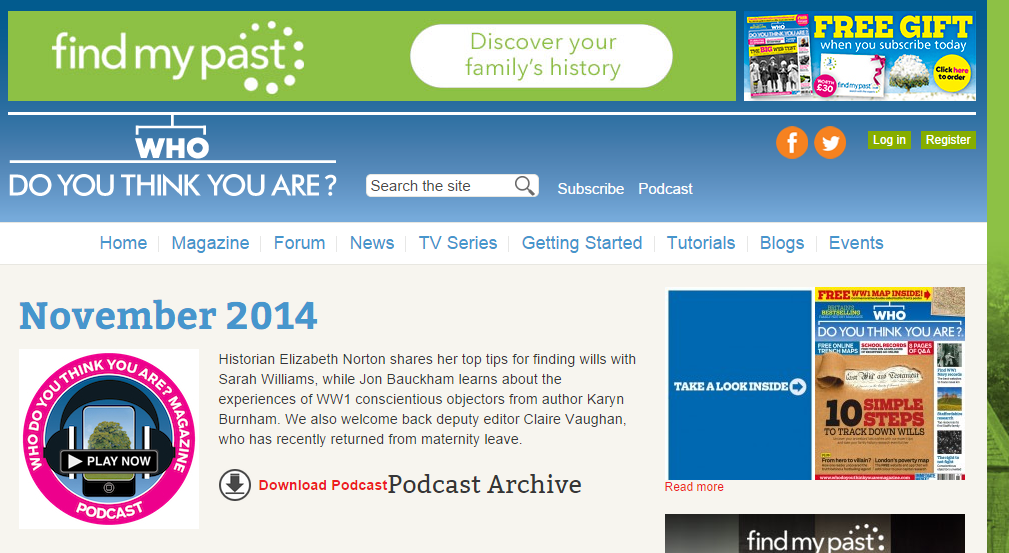Open the Tutorials menu item
This screenshot has width=1009, height=553.
(701, 243)
